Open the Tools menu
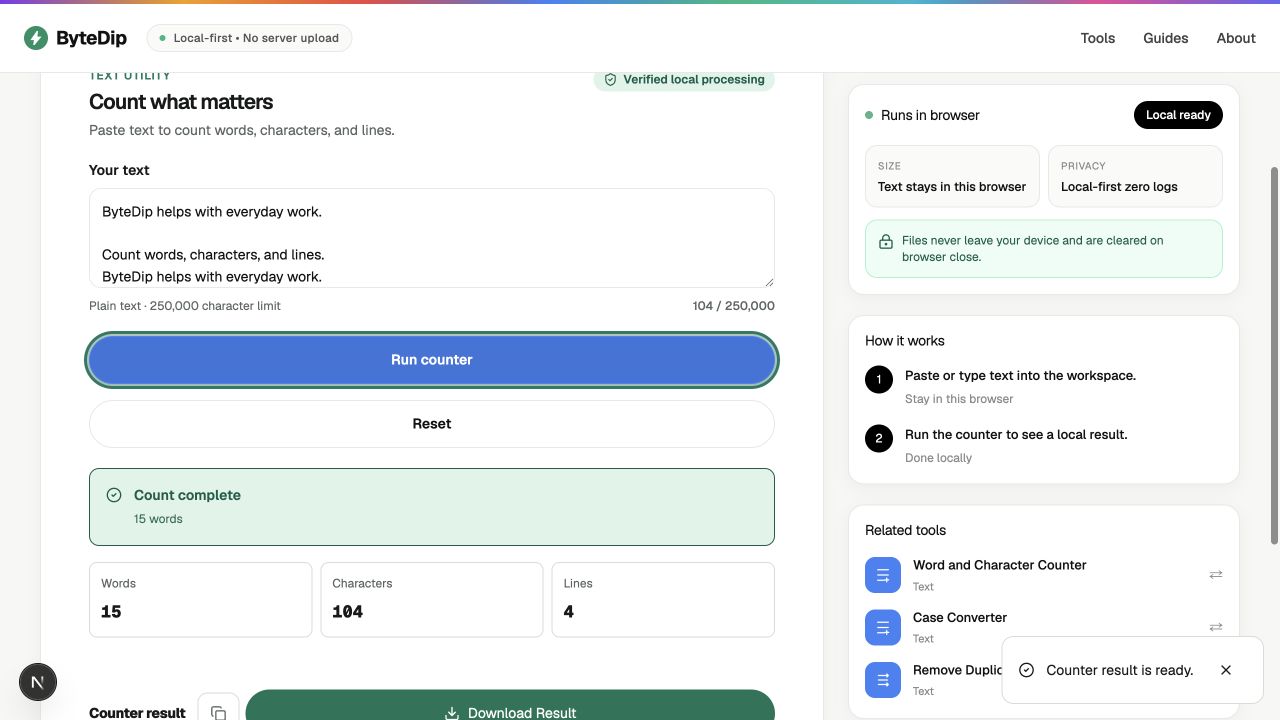The height and width of the screenshot is (720, 1280). [x=1098, y=38]
